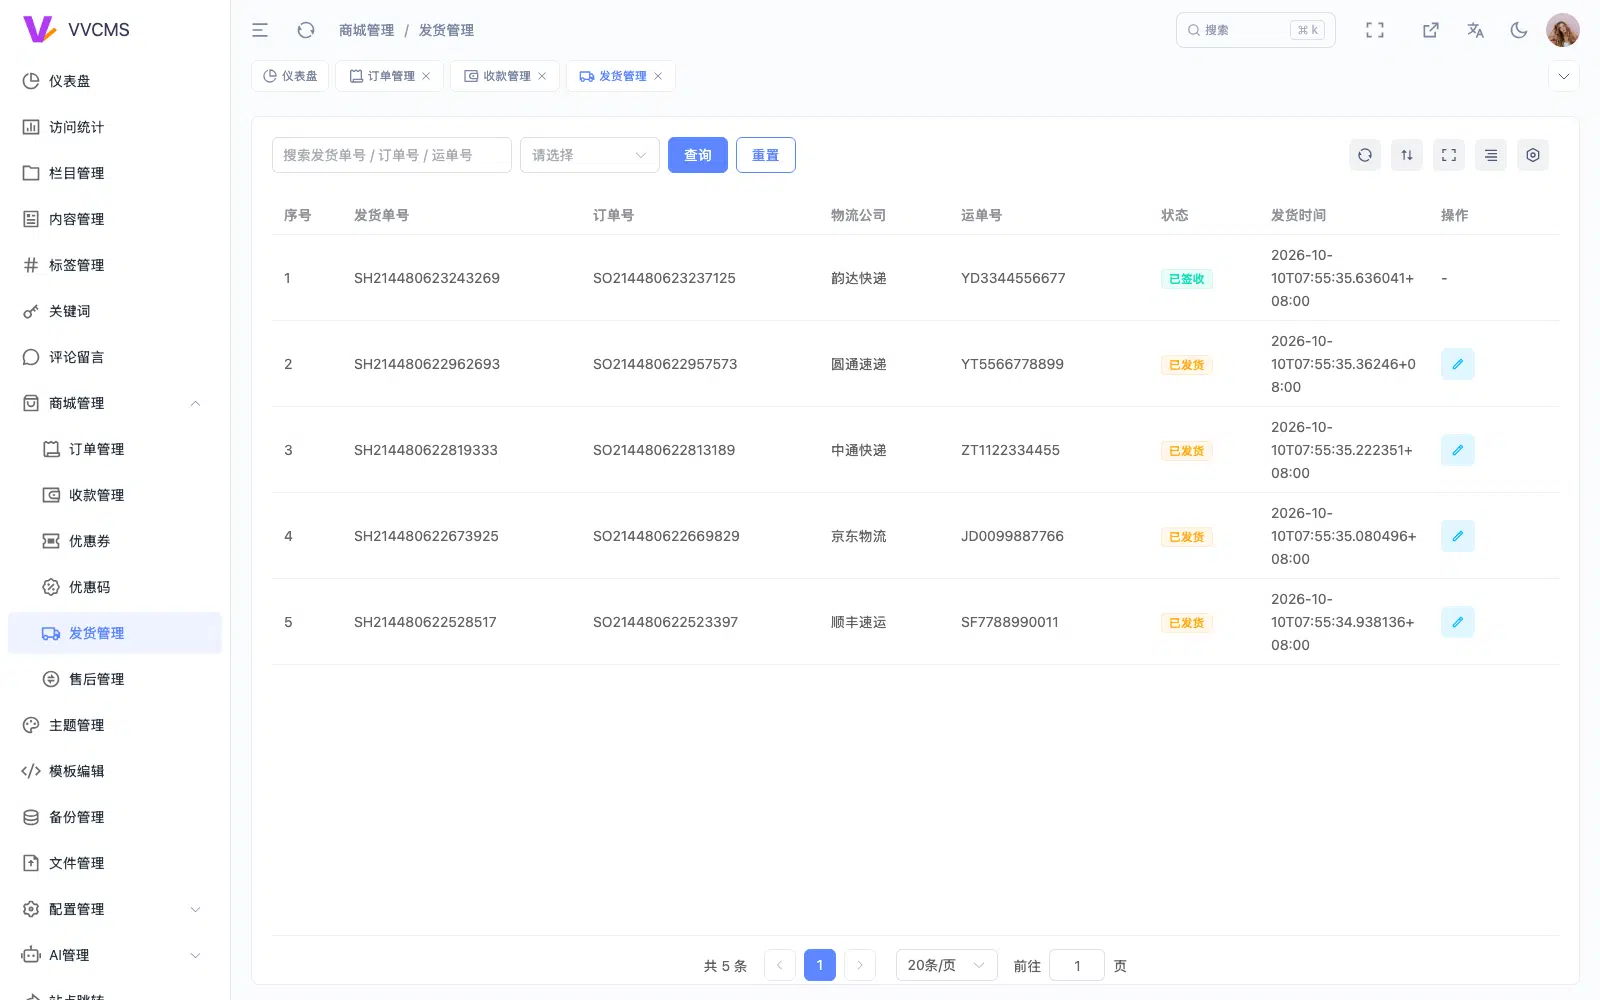1600x1000 pixels.
Task: Open 关键词 in the sidebar
Action: [x=115, y=311]
